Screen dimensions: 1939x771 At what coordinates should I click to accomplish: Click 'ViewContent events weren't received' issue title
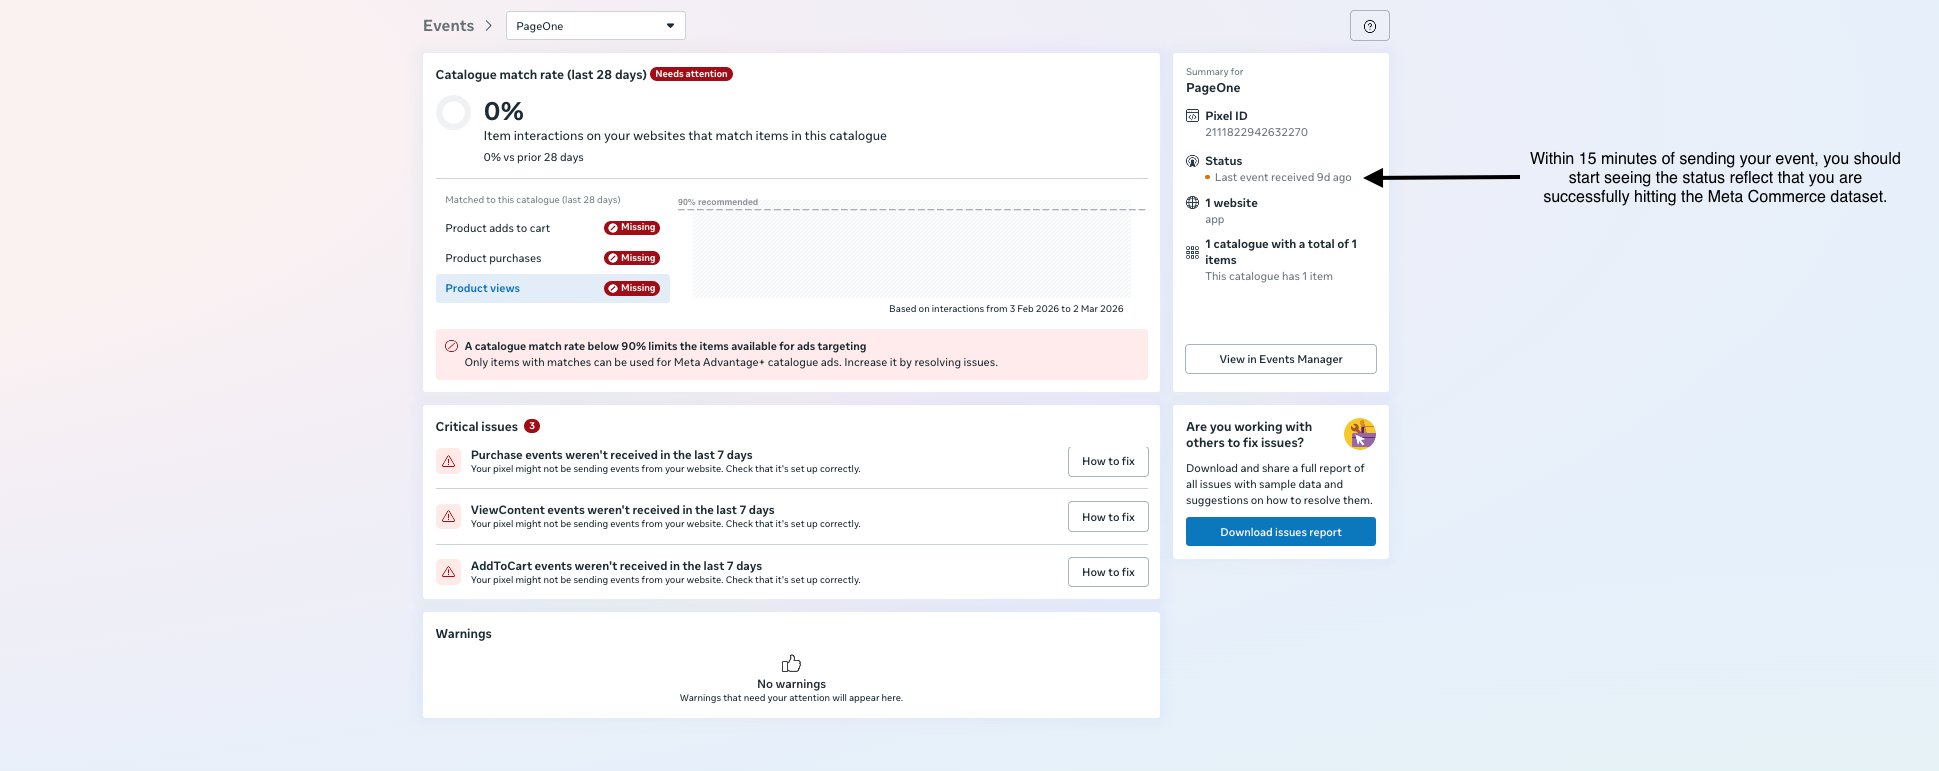click(x=622, y=510)
